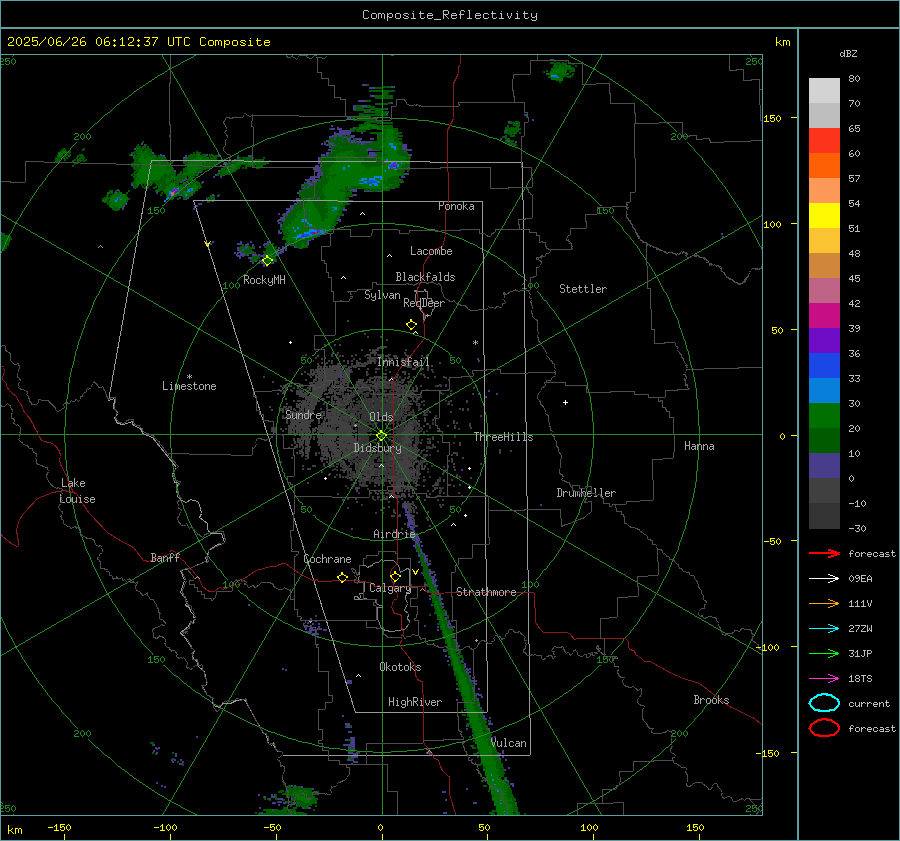Click the Ponoka city label
Viewport: 900px width, 841px height.
tap(456, 206)
